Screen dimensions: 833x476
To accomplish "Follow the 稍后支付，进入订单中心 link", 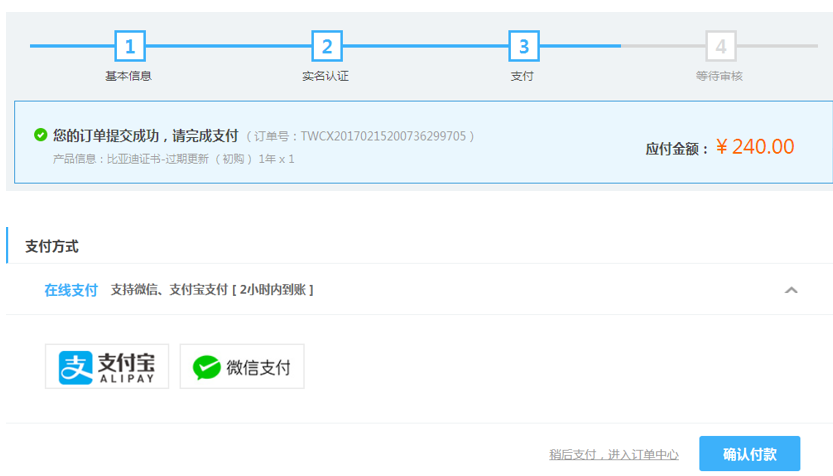I will point(614,455).
